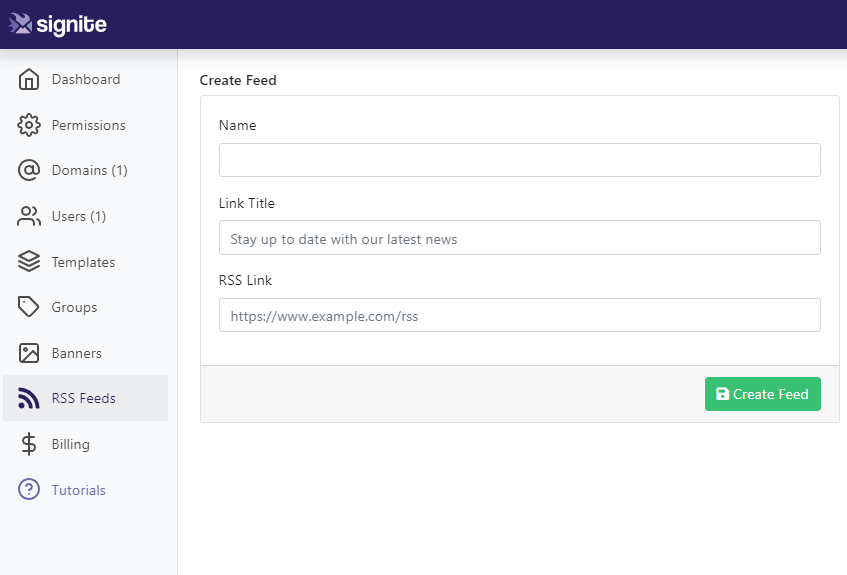Open the Dashboard menu item
Viewport: 847px width, 575px height.
(85, 79)
